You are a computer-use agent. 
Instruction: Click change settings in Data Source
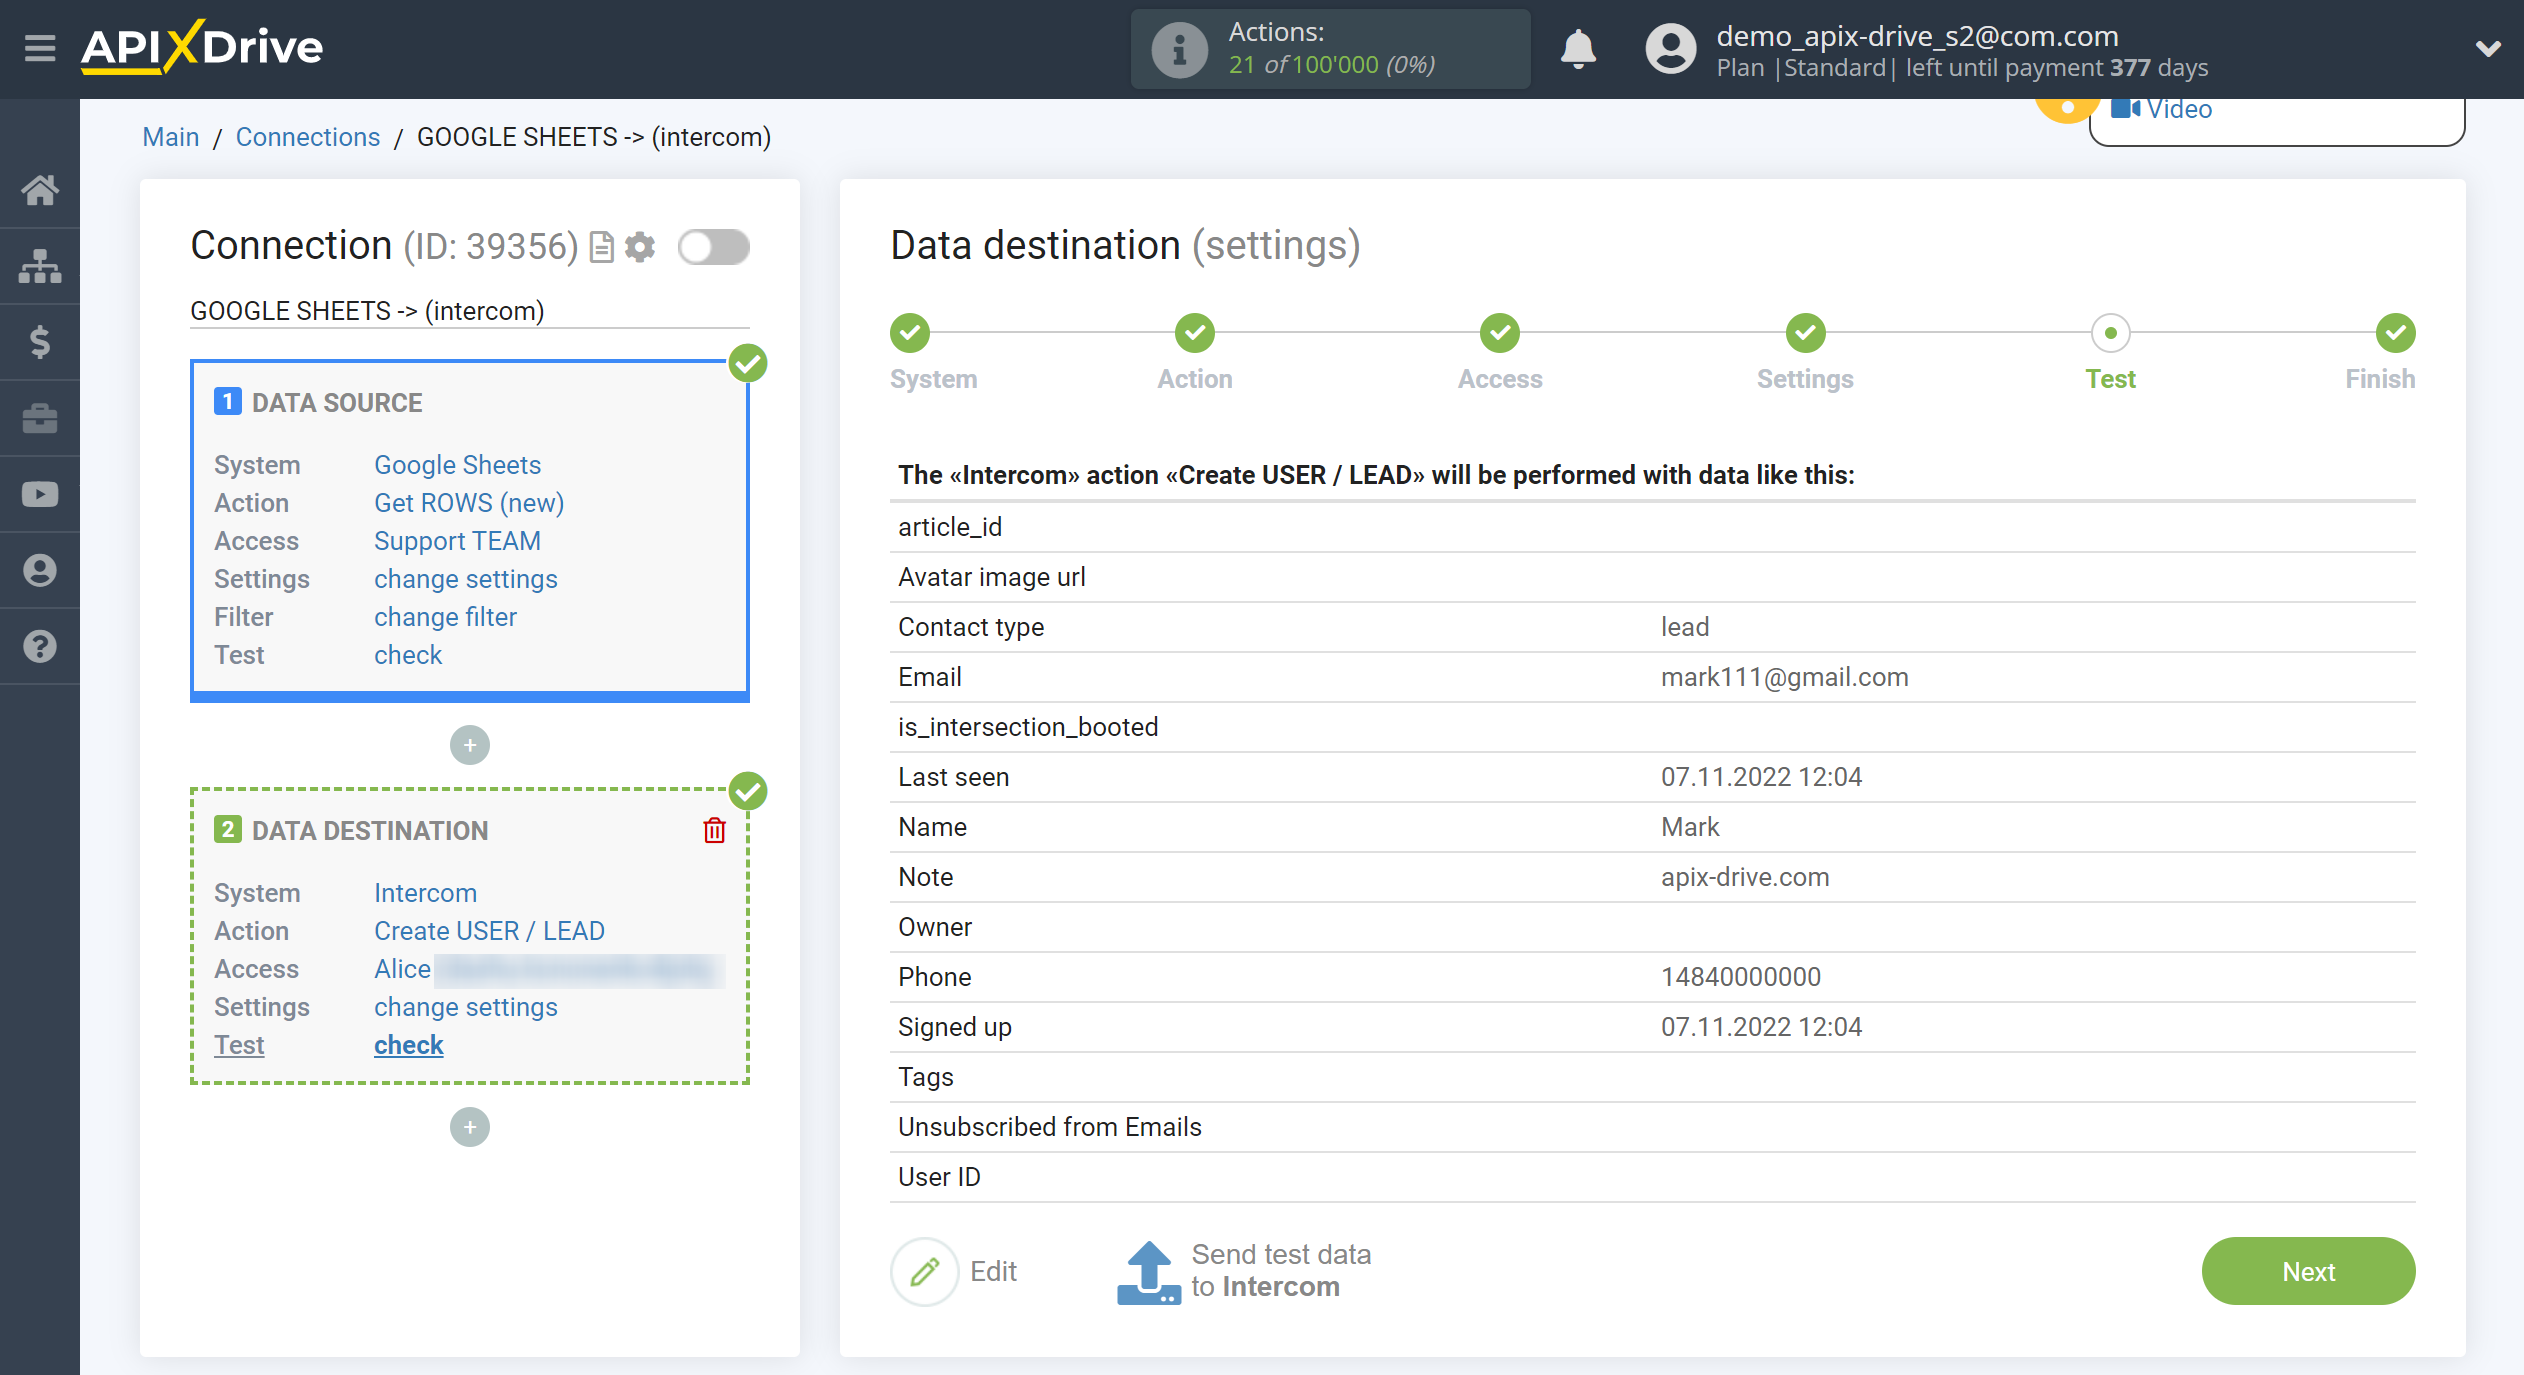[466, 579]
